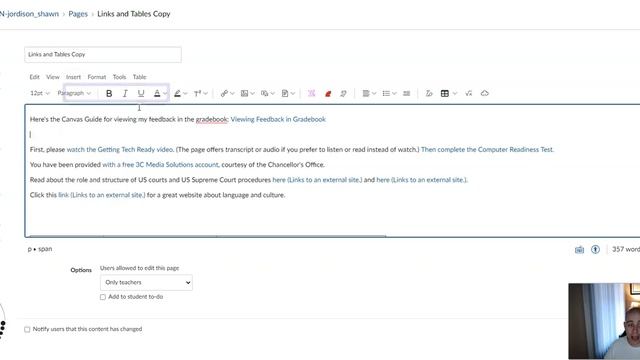Toggle italic formatting
This screenshot has height=360, width=640.
point(125,93)
